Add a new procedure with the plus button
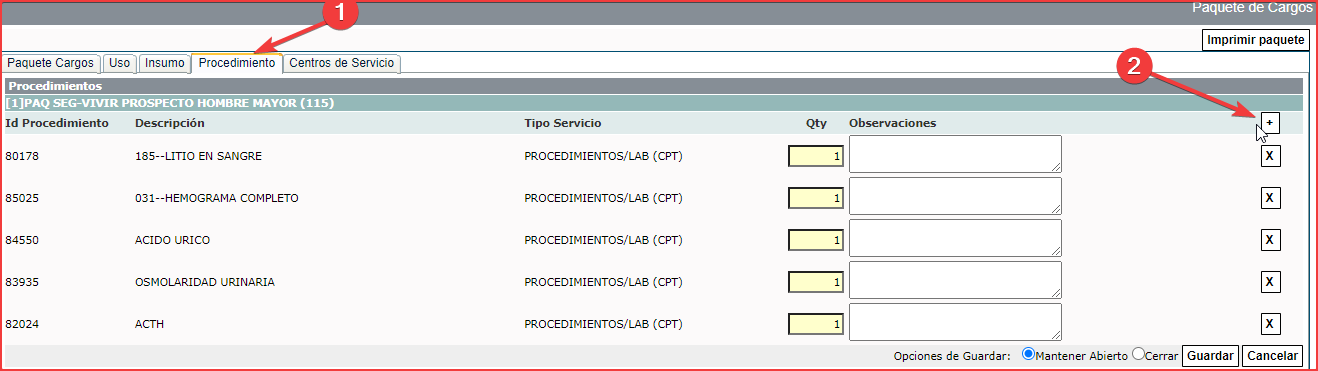Viewport: 1318px width, 371px height. pyautogui.click(x=1269, y=122)
